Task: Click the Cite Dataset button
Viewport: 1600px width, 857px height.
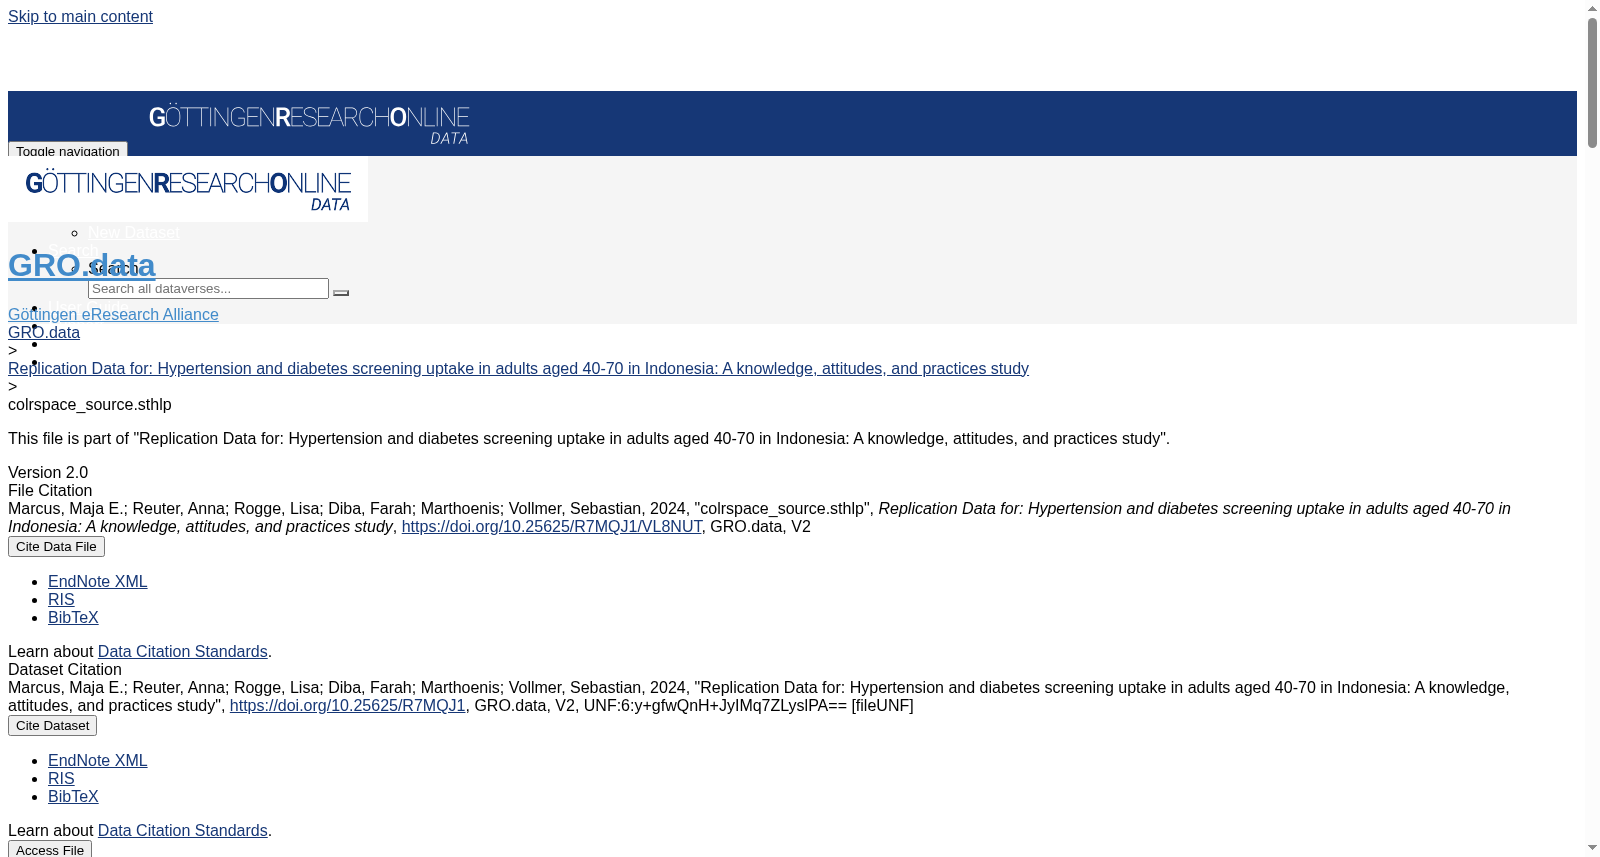Action: (52, 726)
